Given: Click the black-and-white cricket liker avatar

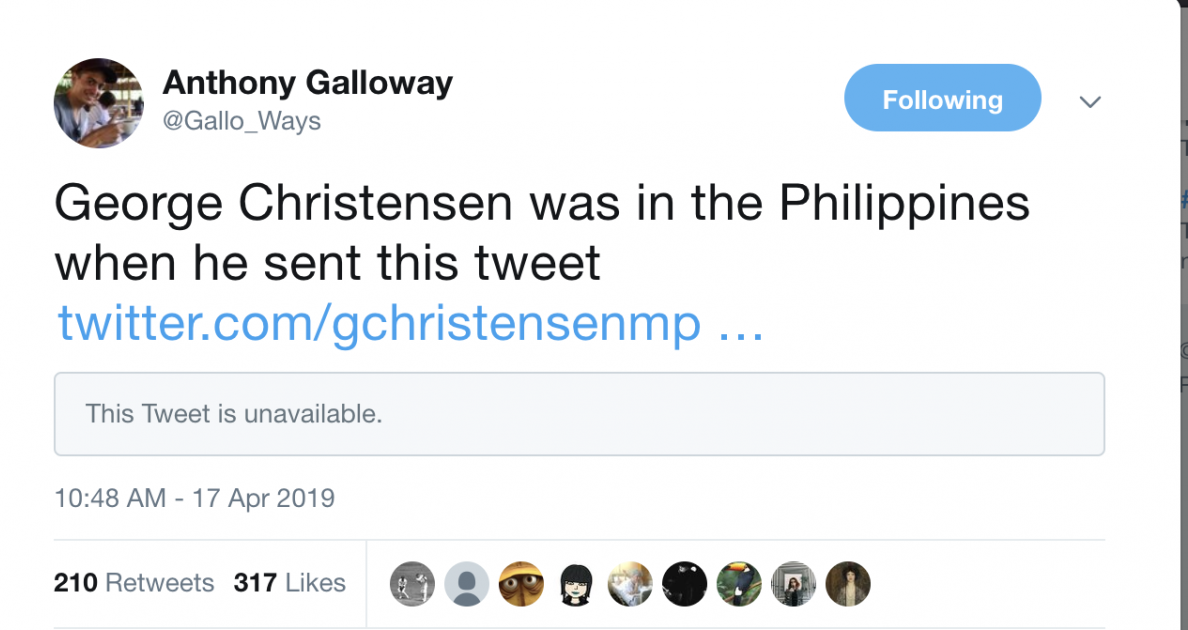Looking at the screenshot, I should click(412, 584).
